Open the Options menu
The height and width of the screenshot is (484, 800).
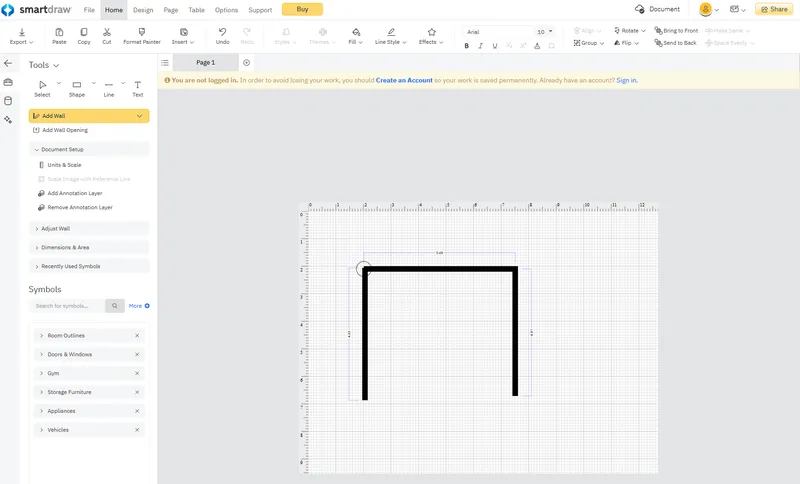(227, 10)
